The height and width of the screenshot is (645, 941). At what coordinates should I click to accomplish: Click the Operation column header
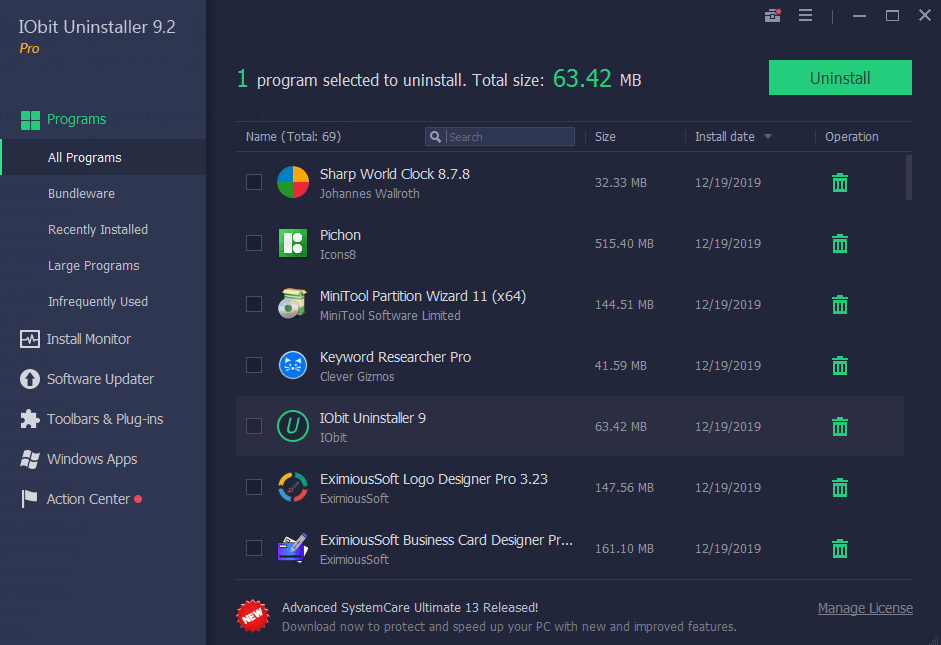[x=852, y=137]
